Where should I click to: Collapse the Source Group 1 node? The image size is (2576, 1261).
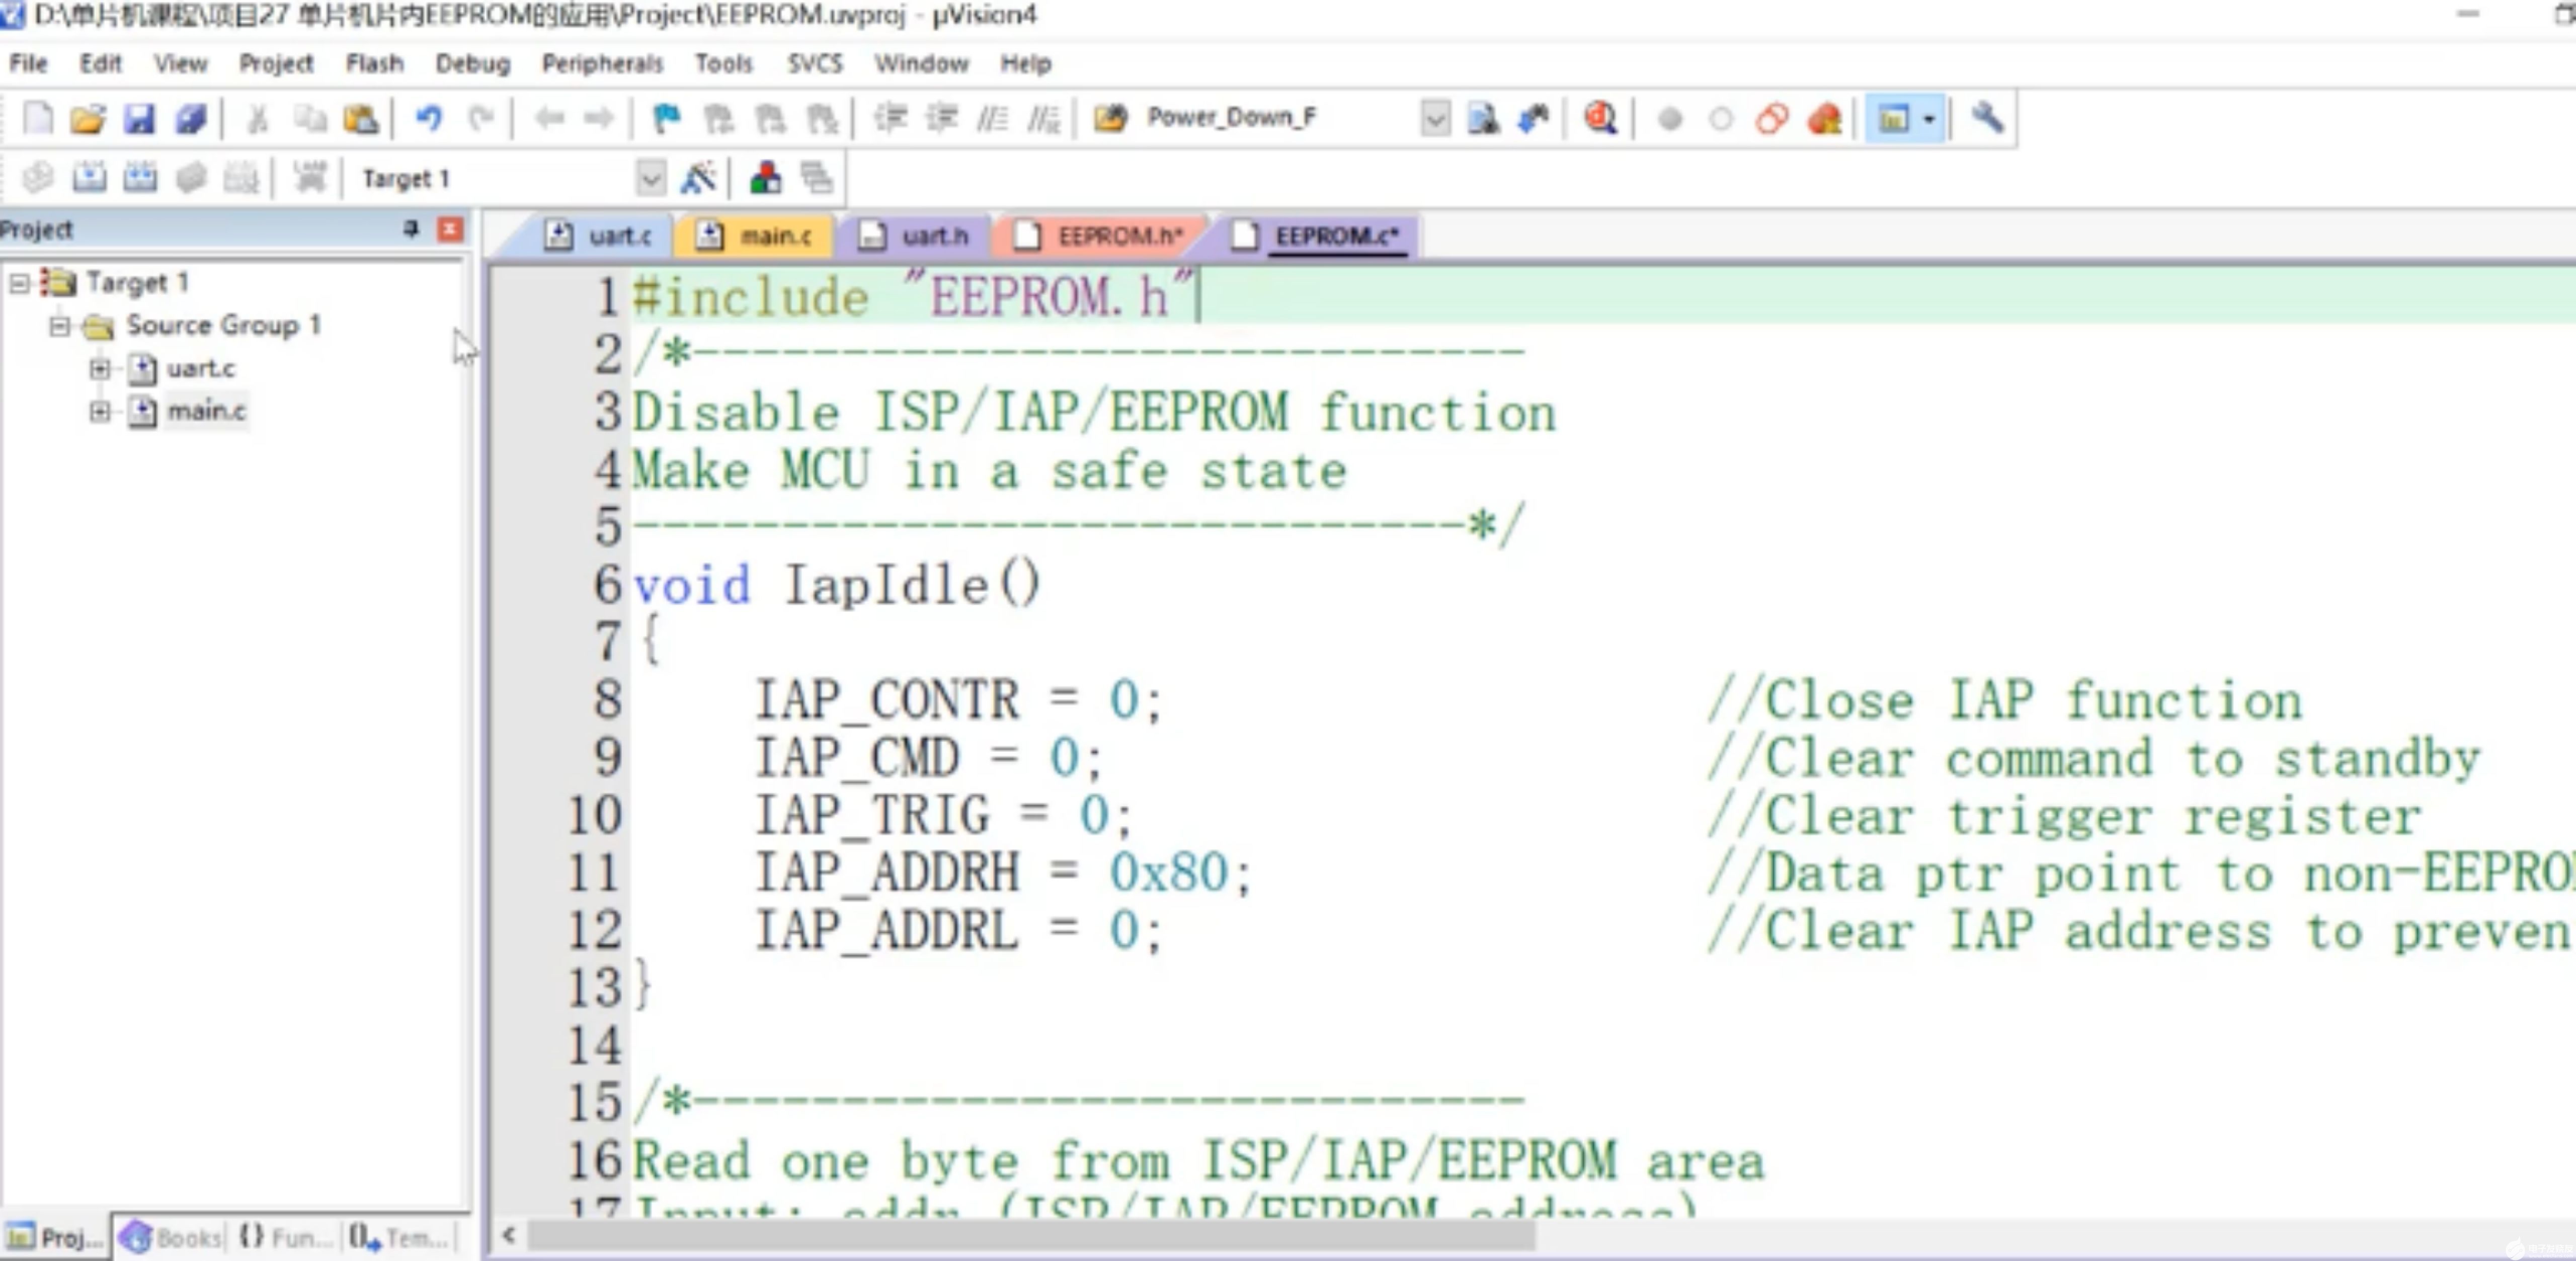coord(60,326)
